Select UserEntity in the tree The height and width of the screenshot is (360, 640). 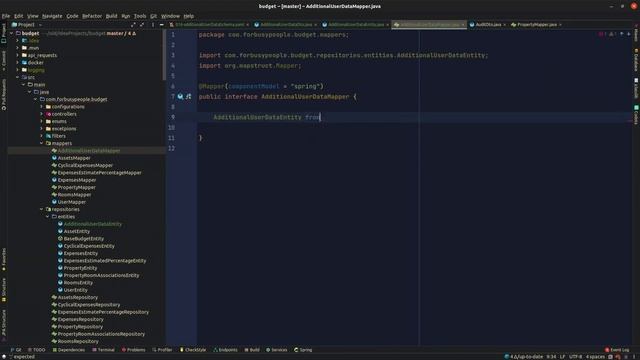point(76,290)
